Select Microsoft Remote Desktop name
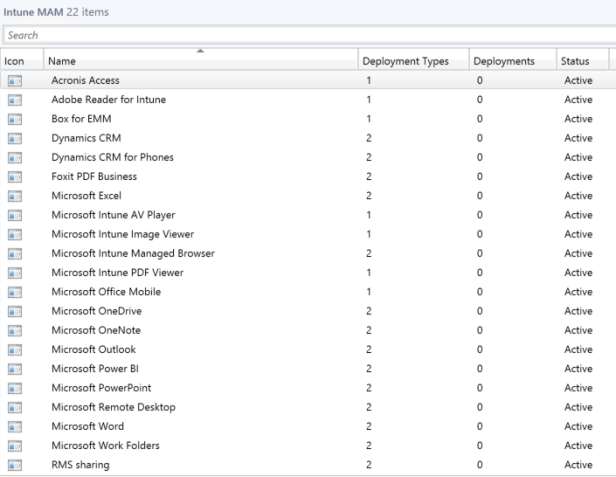The image size is (616, 477). point(114,407)
